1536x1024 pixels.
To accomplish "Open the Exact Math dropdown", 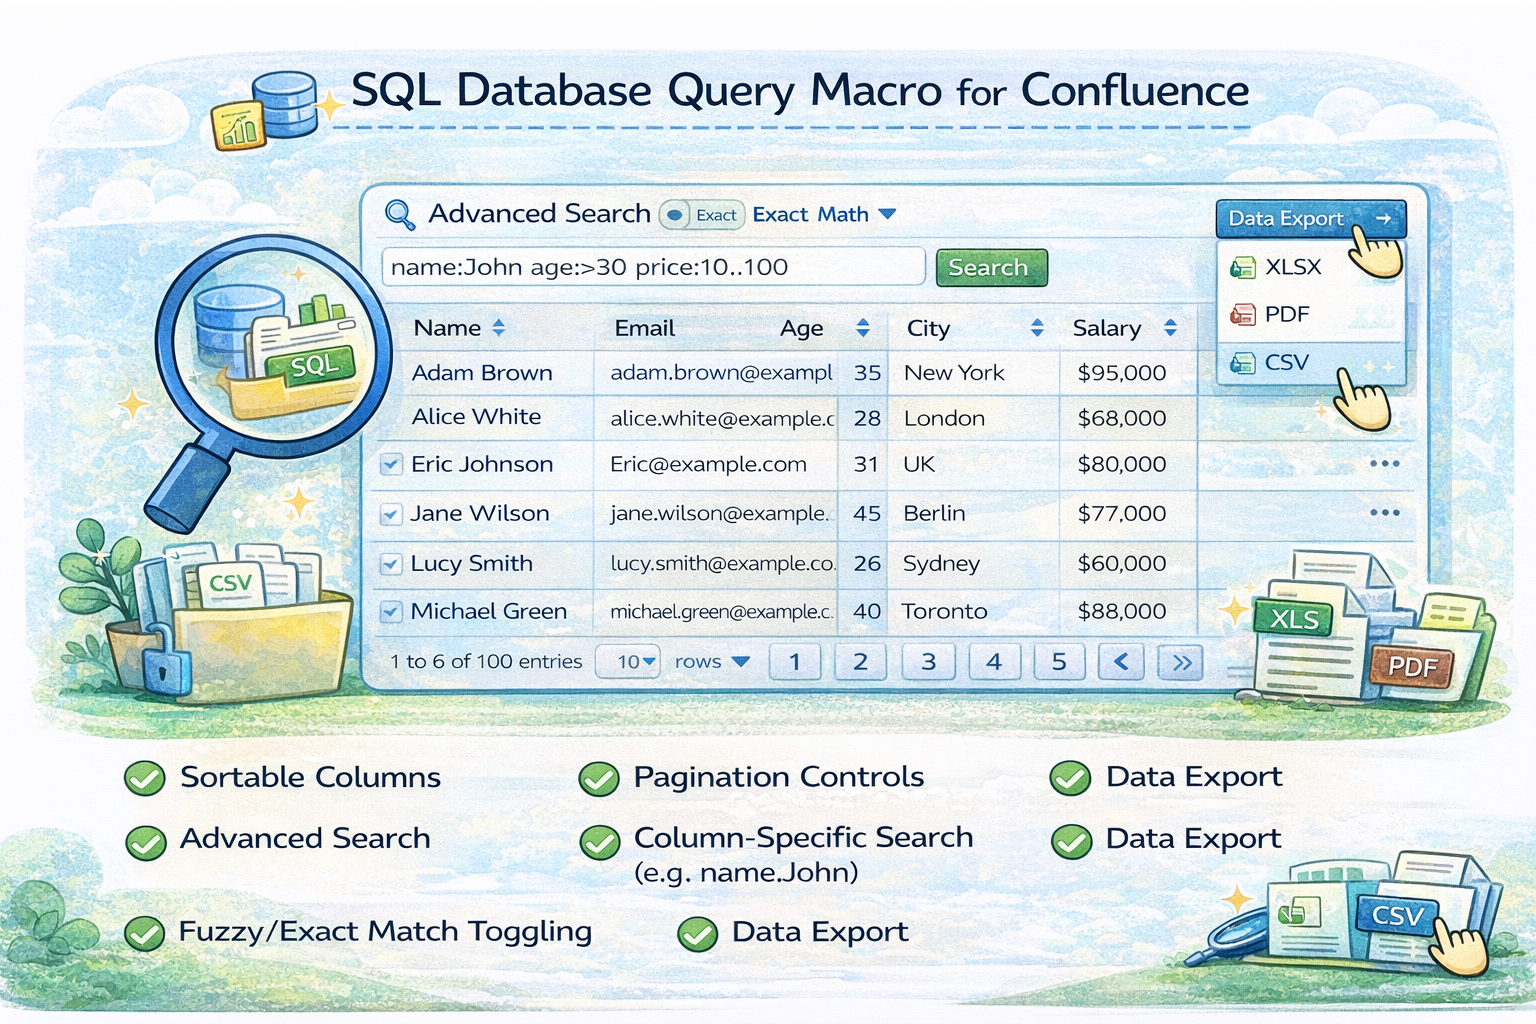I will pos(824,215).
